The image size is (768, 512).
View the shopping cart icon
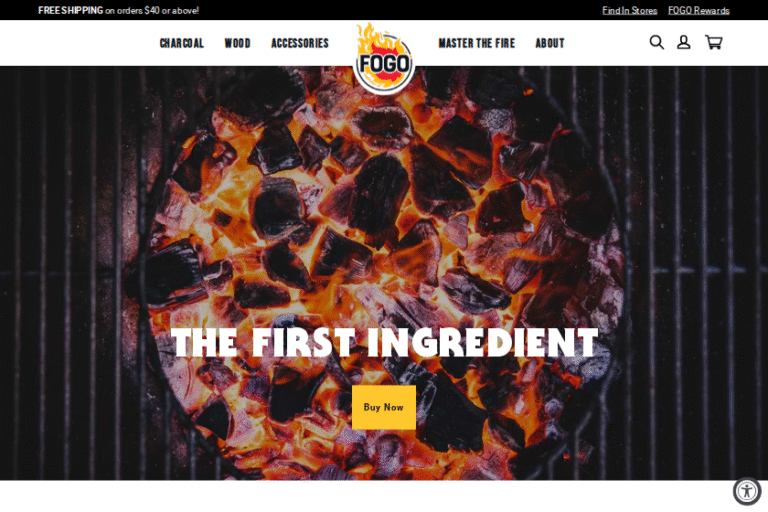[x=713, y=43]
